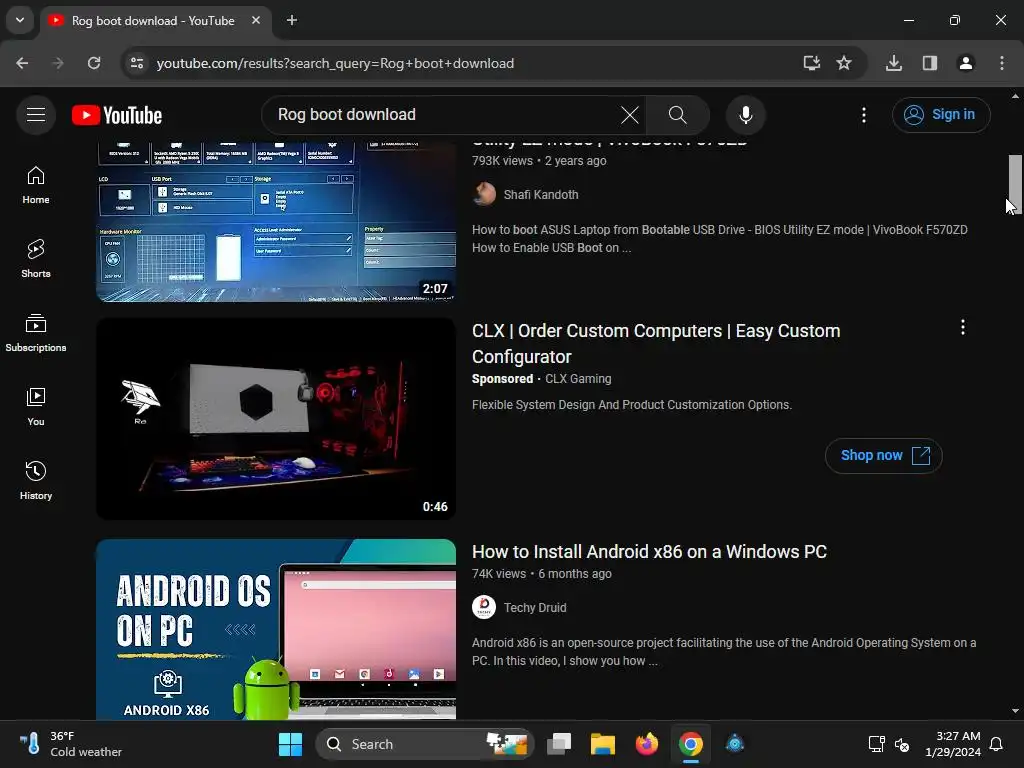Go back in browser

(x=22, y=63)
